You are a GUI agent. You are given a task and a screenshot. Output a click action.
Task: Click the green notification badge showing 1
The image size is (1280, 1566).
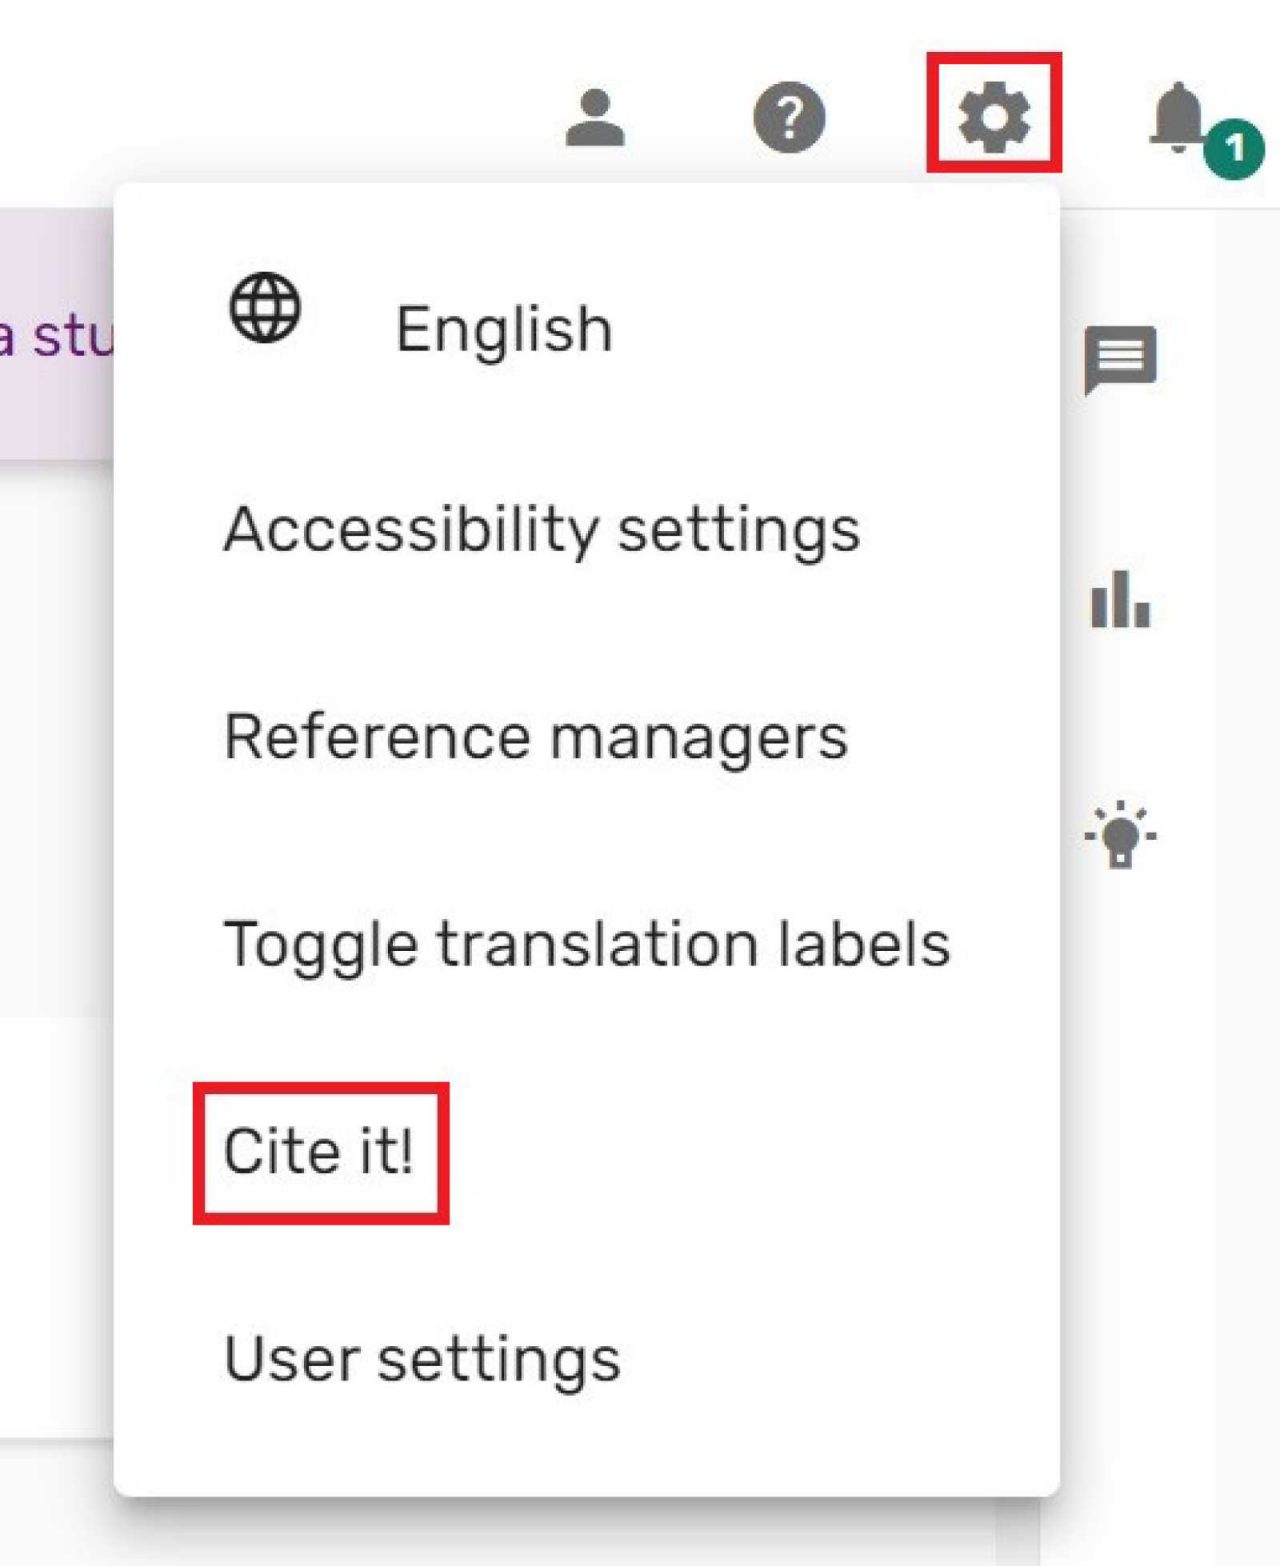coord(1234,148)
